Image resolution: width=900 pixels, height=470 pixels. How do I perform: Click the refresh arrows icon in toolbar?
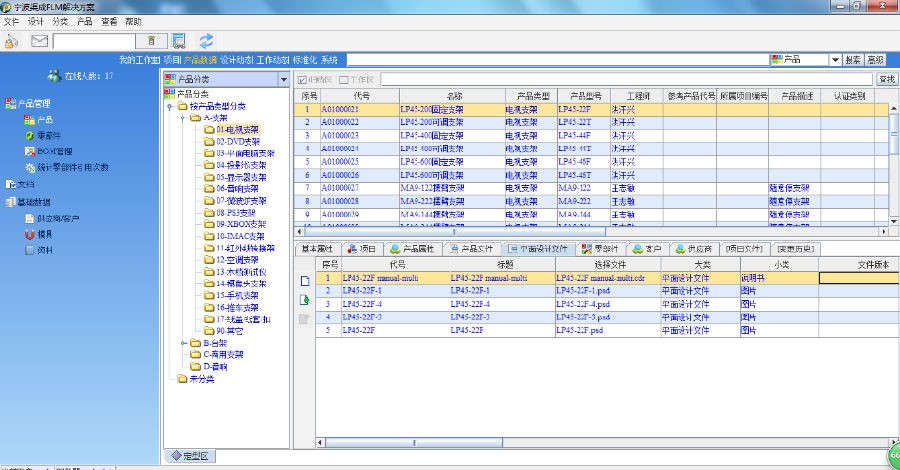[207, 41]
